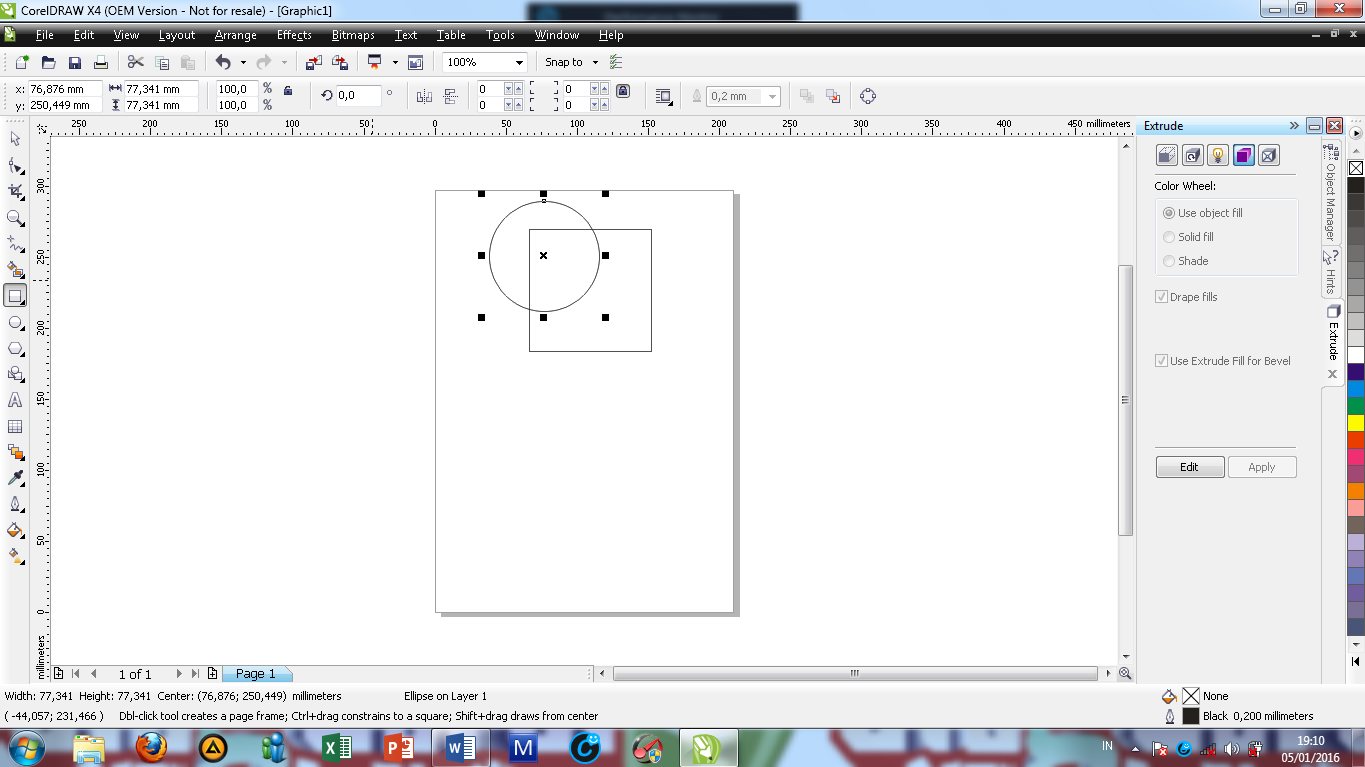Screen dimensions: 1365x767
Task: Click the Print icon
Action: coord(100,62)
